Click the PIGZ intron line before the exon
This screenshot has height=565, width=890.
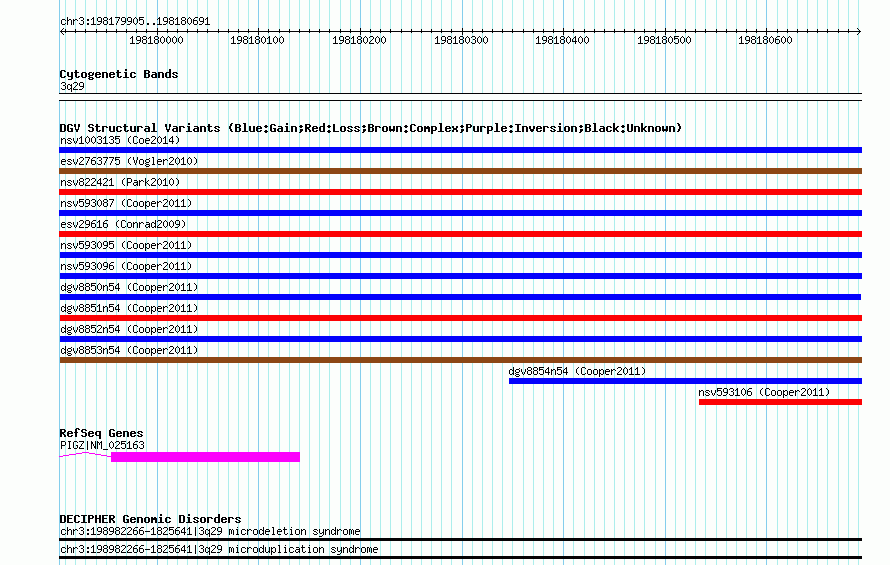click(86, 455)
